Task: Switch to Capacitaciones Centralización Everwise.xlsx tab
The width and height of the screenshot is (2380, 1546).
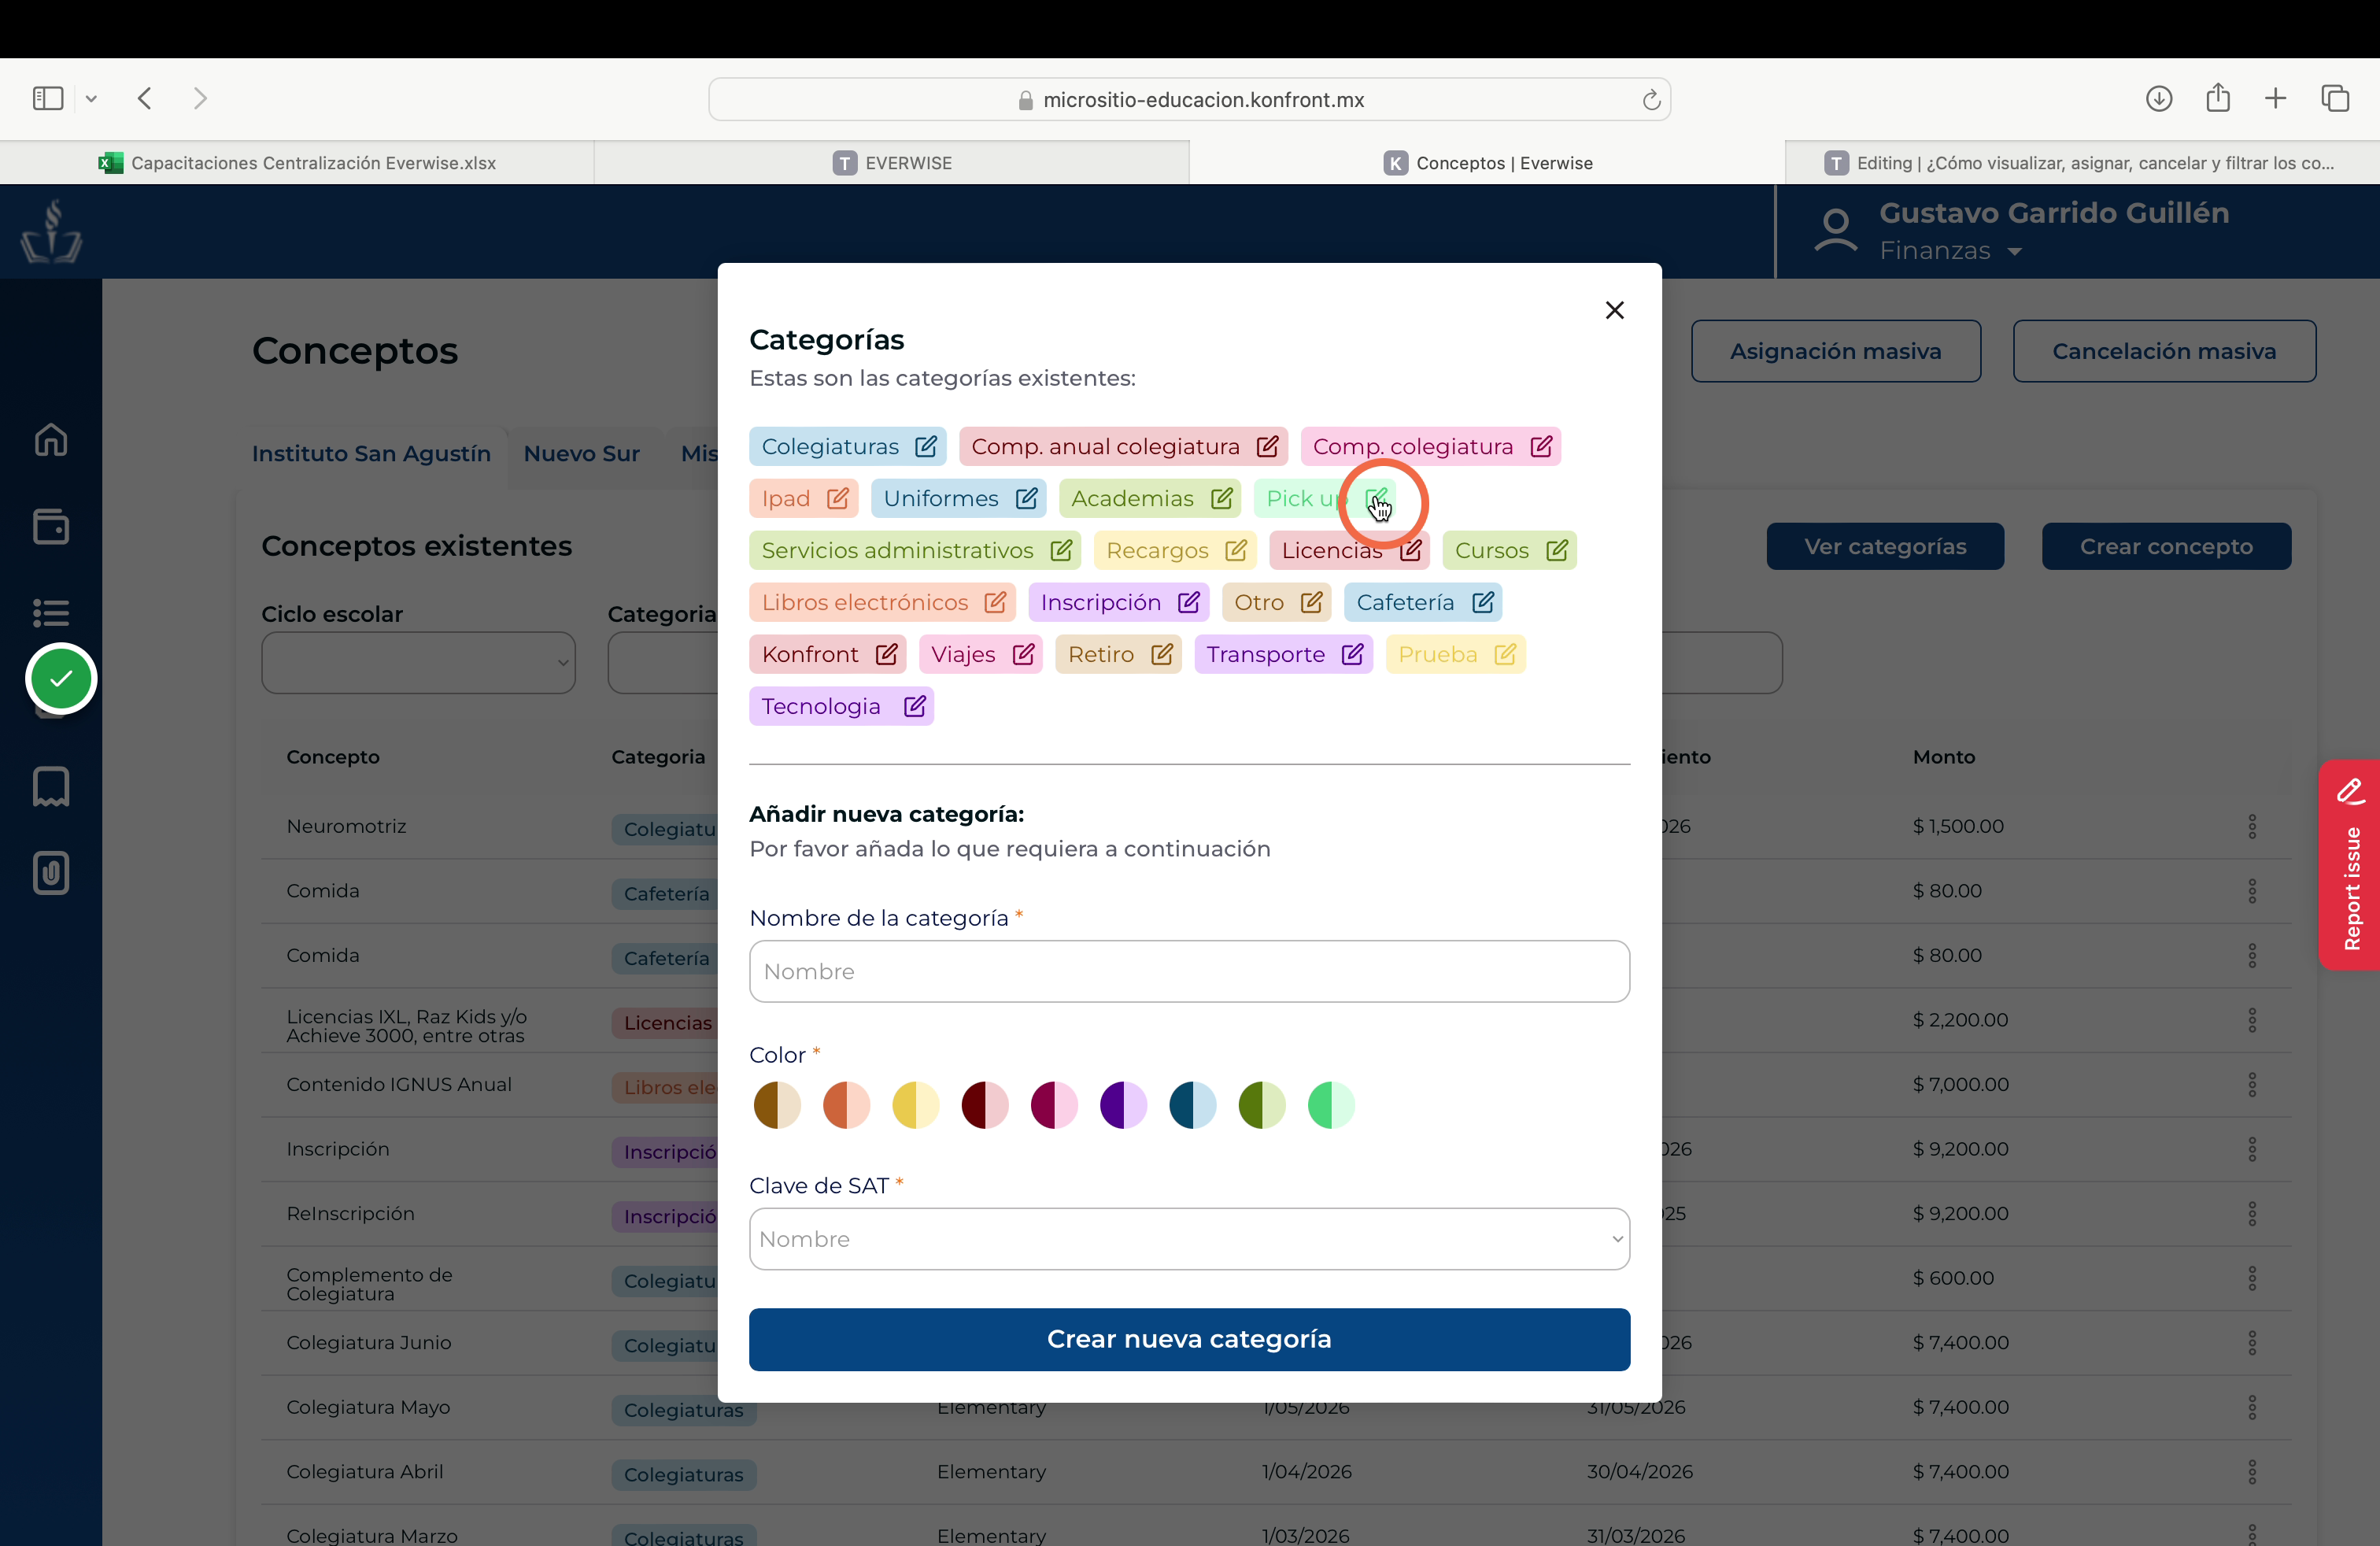Action: [297, 163]
